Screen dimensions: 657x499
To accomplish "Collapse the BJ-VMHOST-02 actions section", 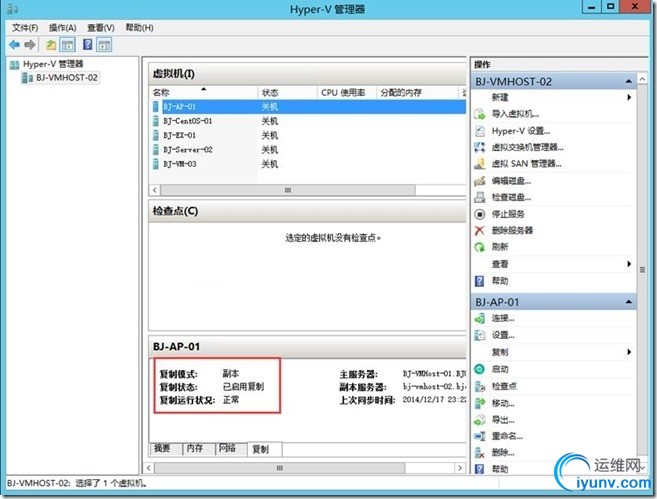I will (629, 81).
